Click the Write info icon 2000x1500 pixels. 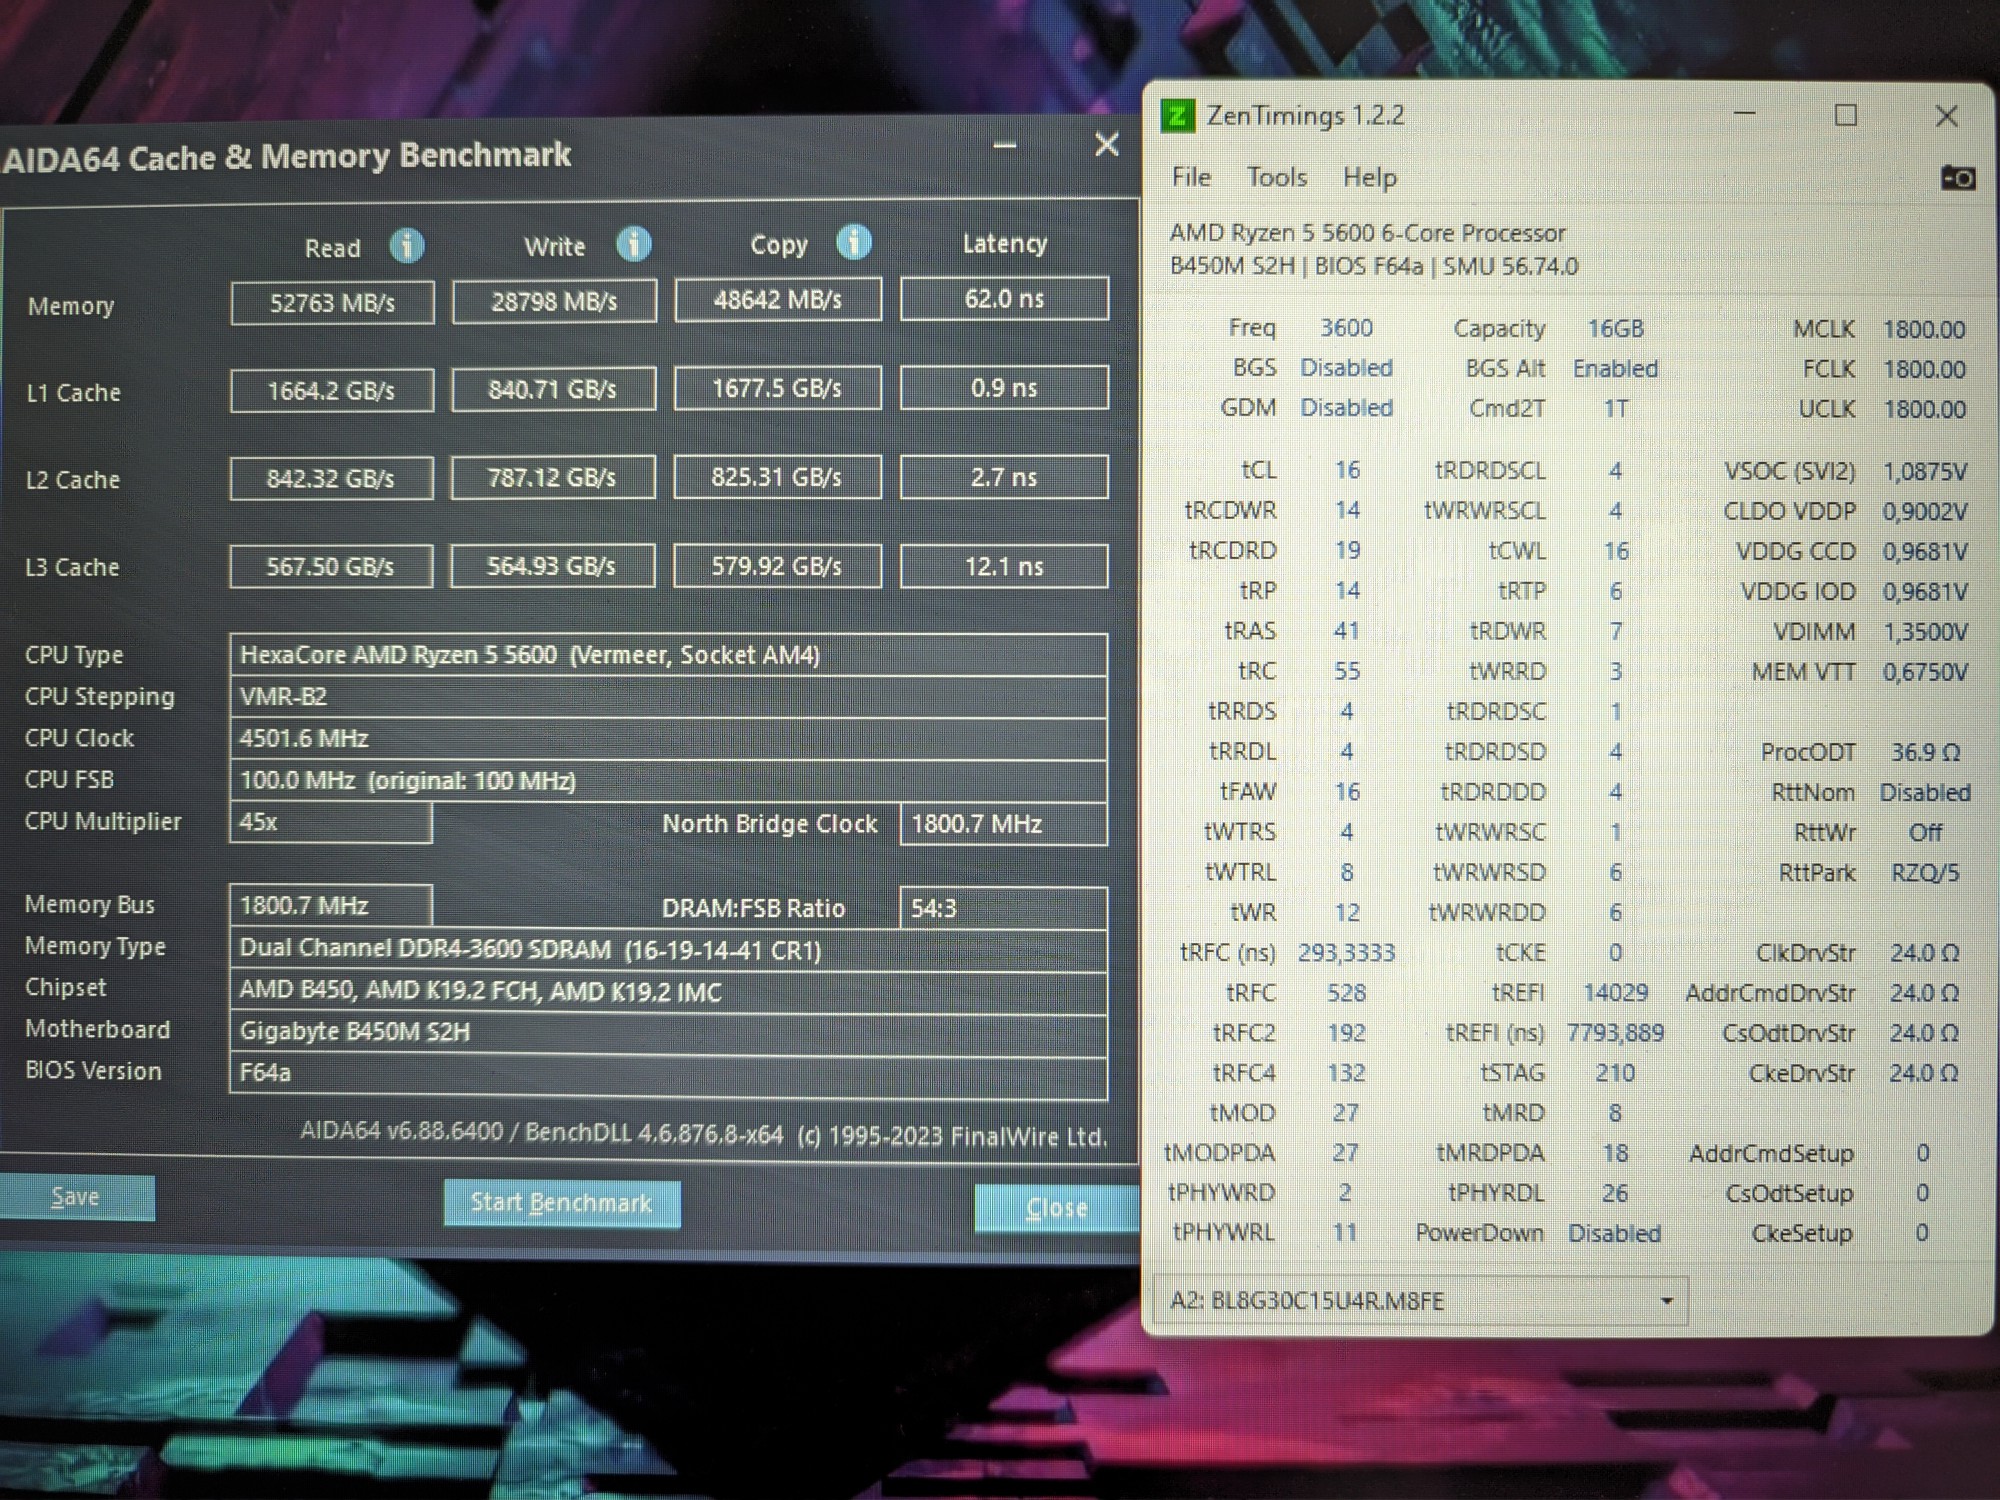point(634,243)
